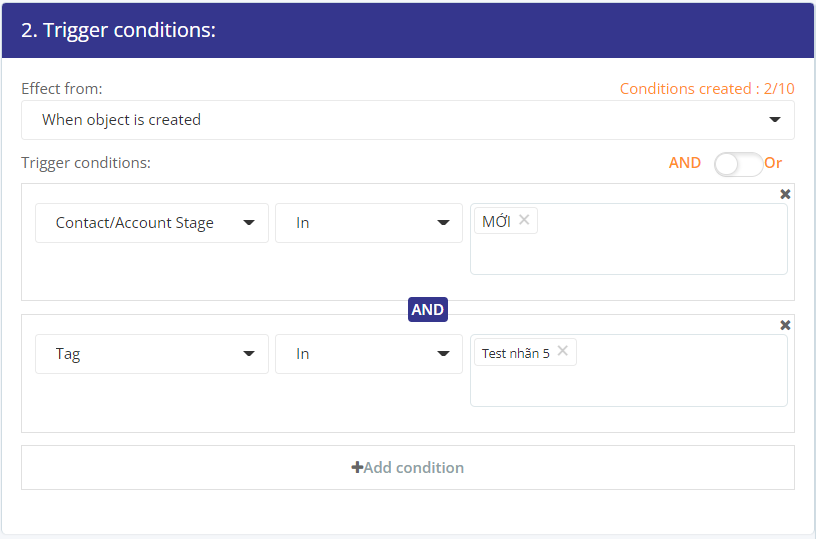Click inside the tag values input box
The image size is (816, 539).
click(677, 380)
